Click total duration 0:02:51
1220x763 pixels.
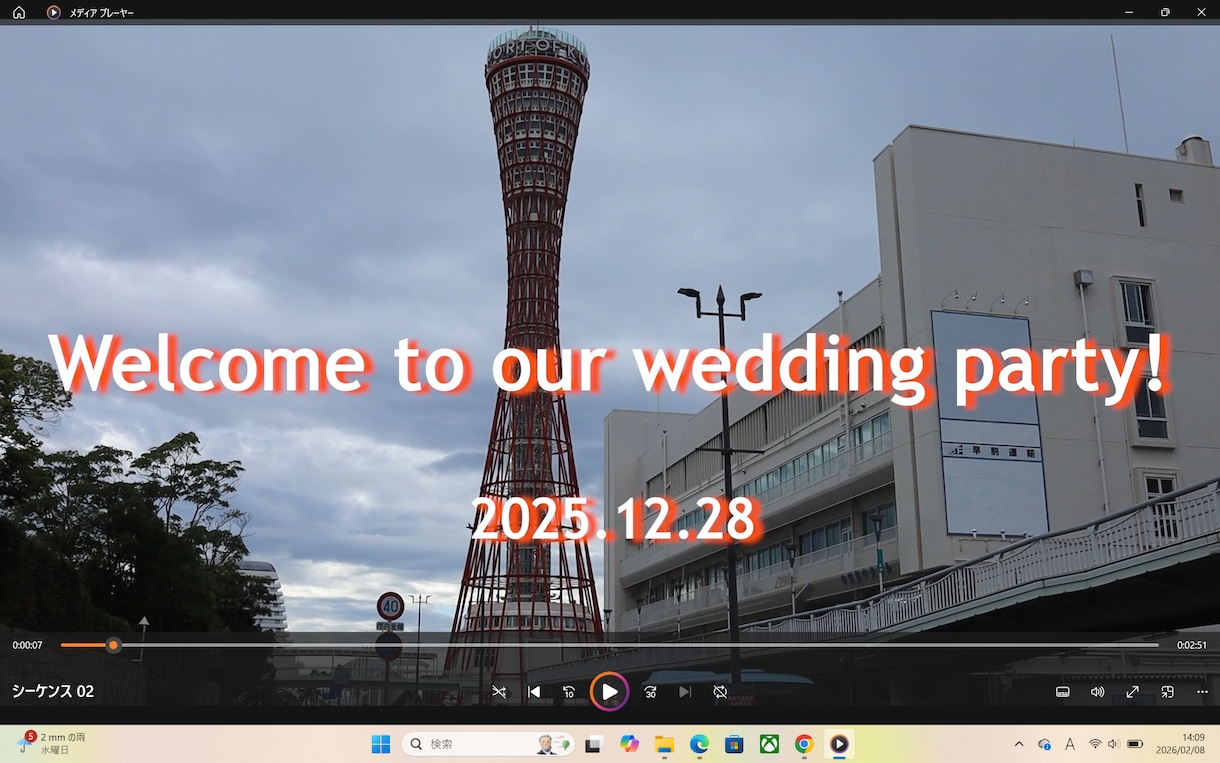pyautogui.click(x=1192, y=646)
